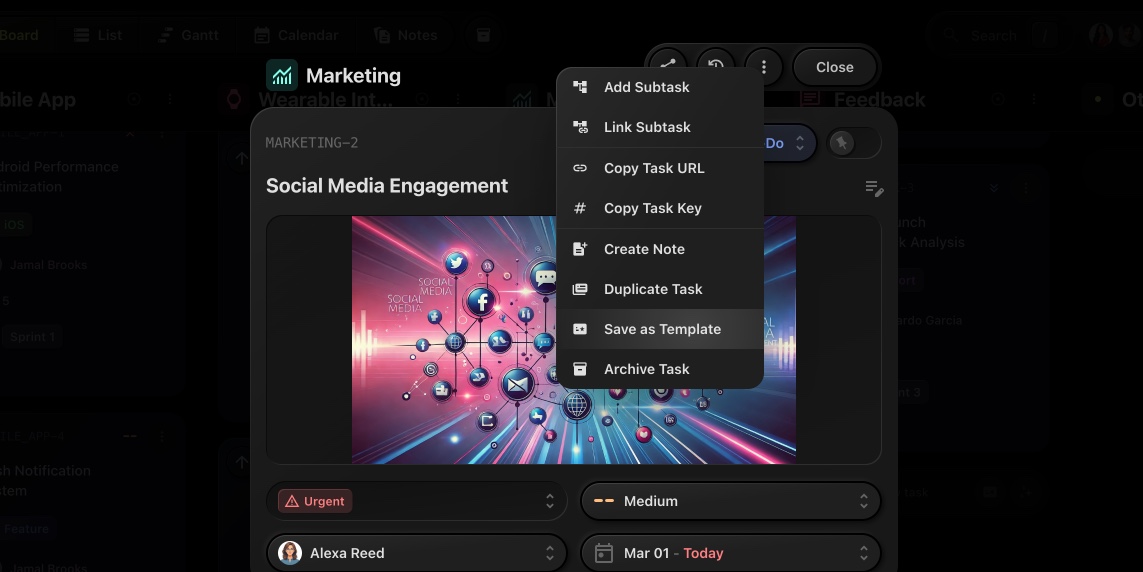
Task: Open task history with the clock icon
Action: pyautogui.click(x=716, y=67)
